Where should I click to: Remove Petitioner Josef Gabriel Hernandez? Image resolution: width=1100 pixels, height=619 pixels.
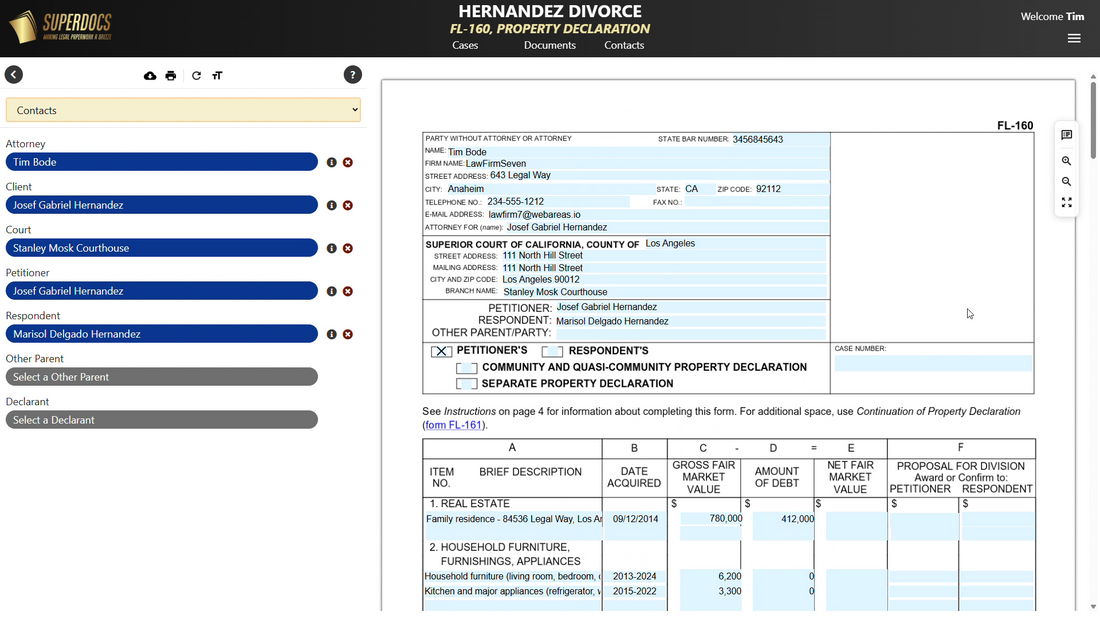pyautogui.click(x=348, y=291)
